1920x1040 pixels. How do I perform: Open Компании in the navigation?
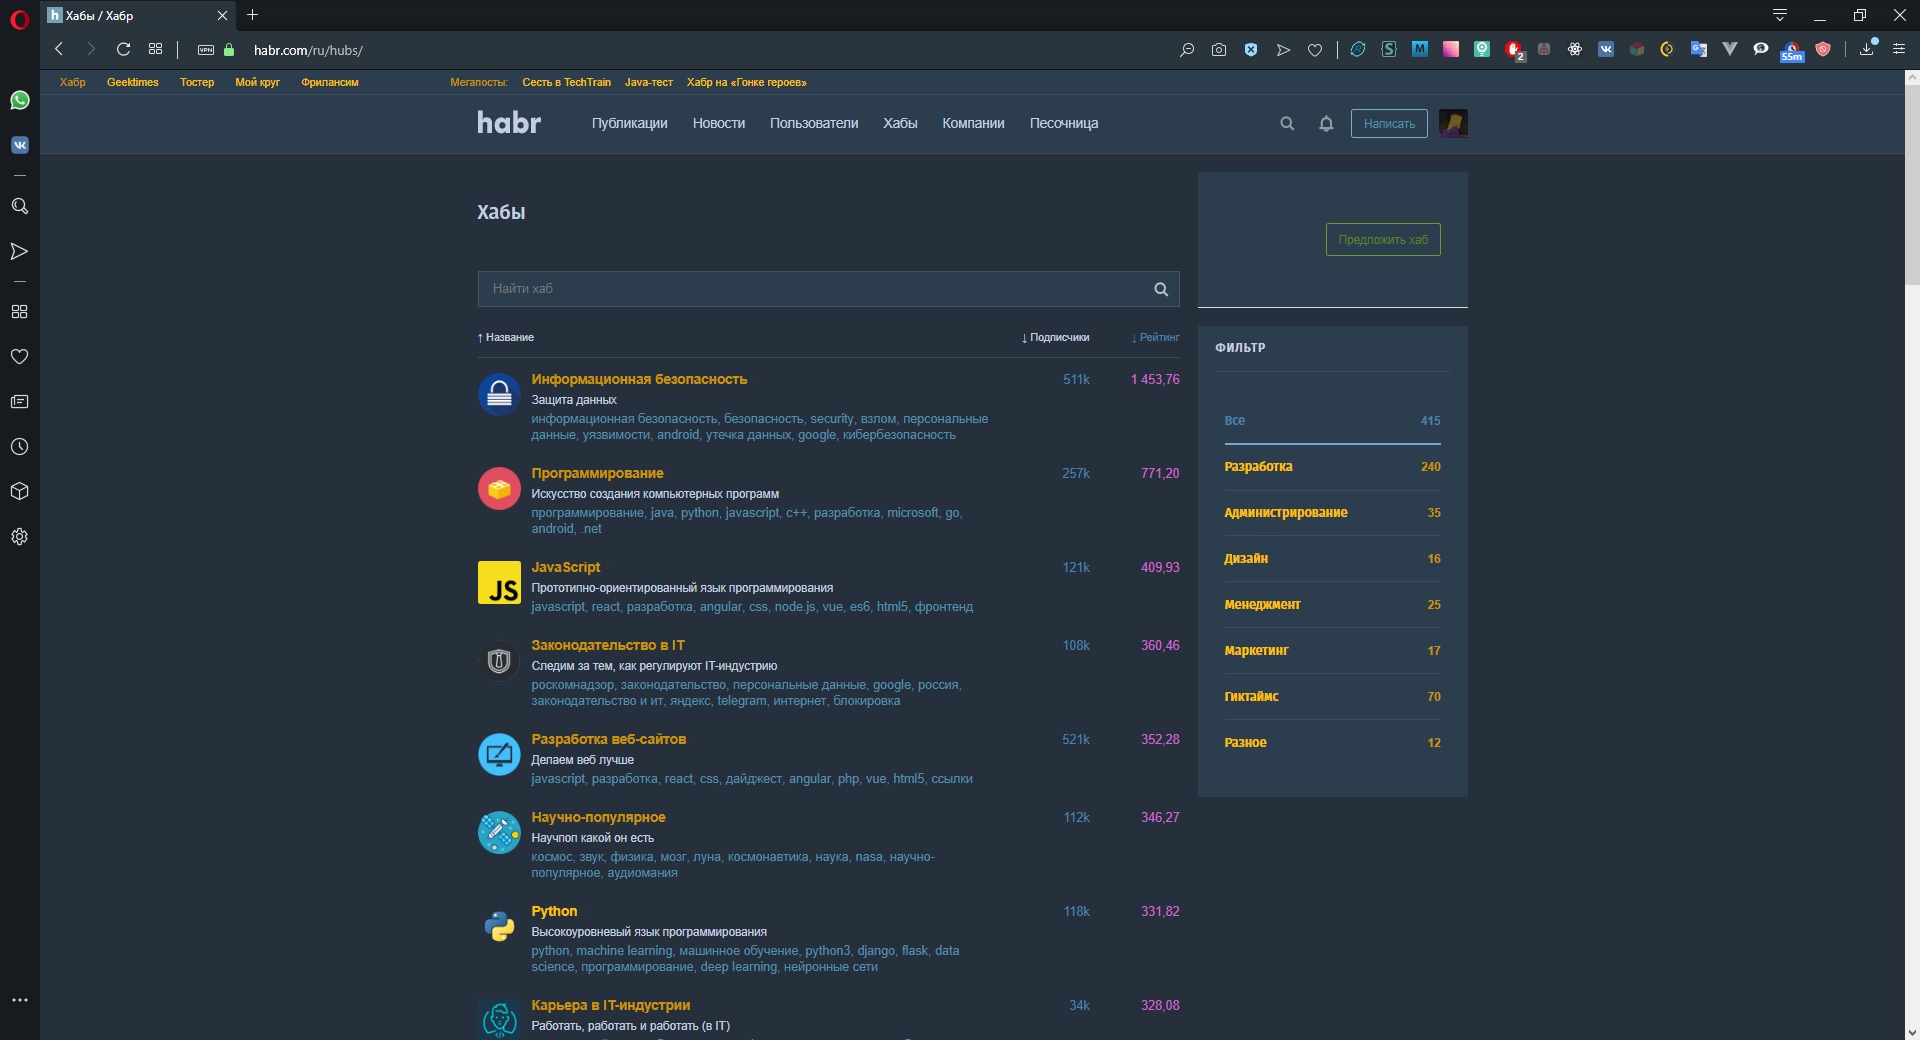tap(973, 123)
